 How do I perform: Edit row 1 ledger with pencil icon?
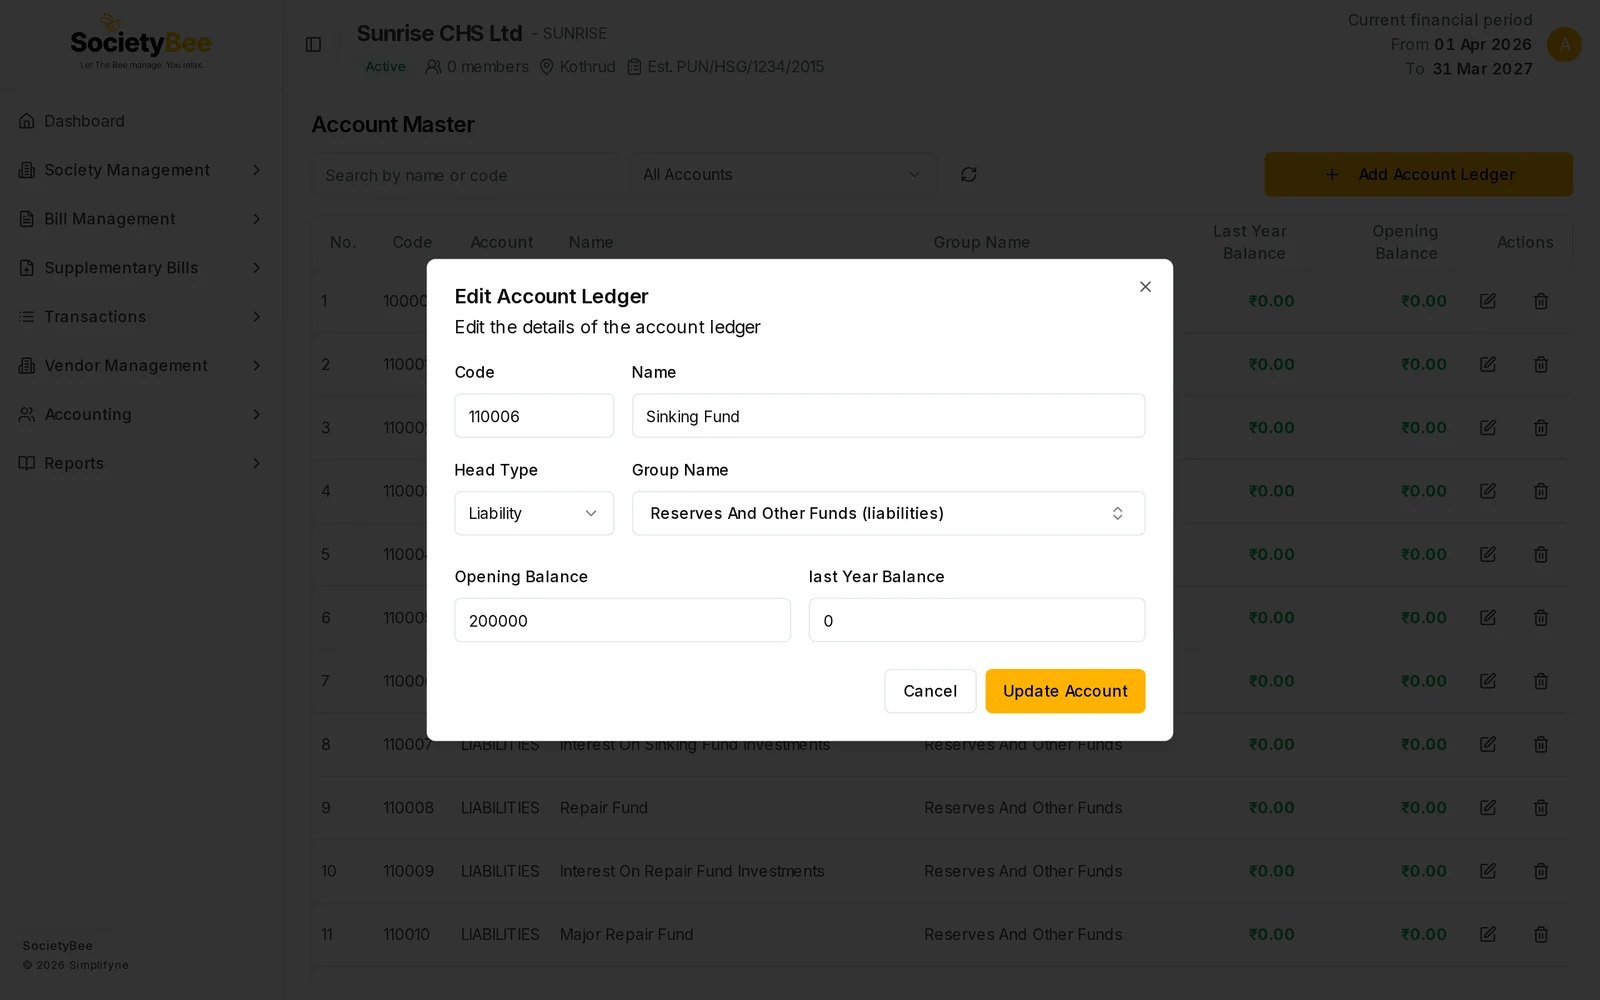pos(1488,301)
